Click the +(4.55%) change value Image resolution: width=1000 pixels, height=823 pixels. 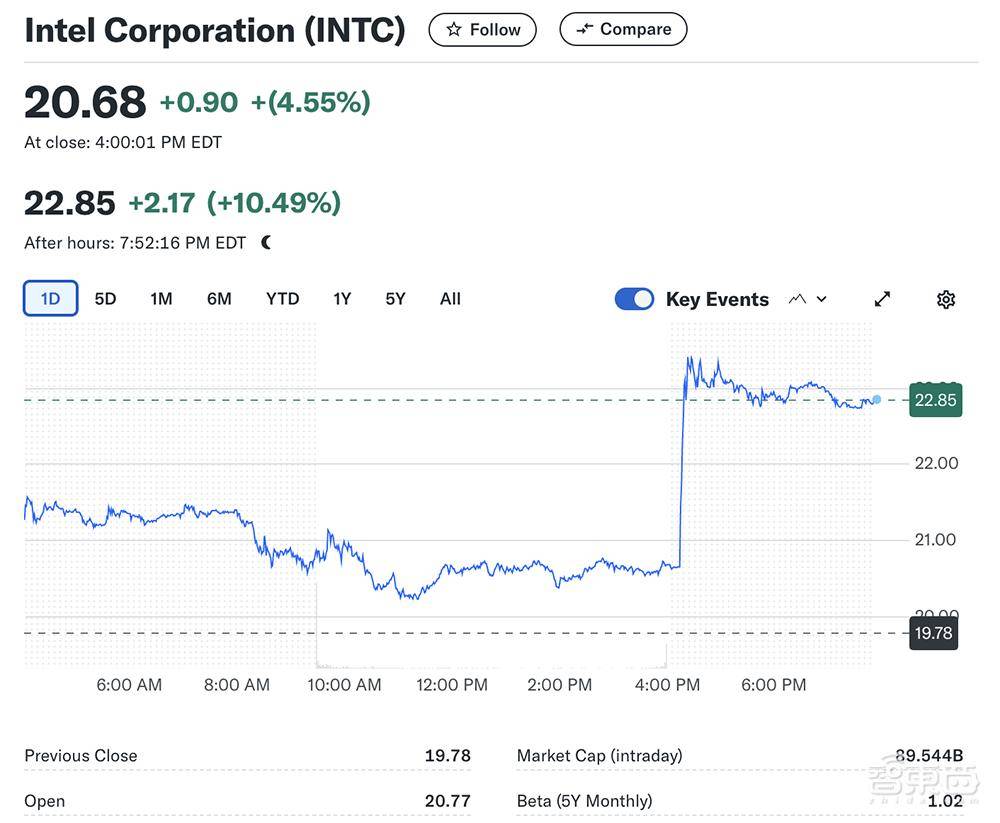click(311, 103)
